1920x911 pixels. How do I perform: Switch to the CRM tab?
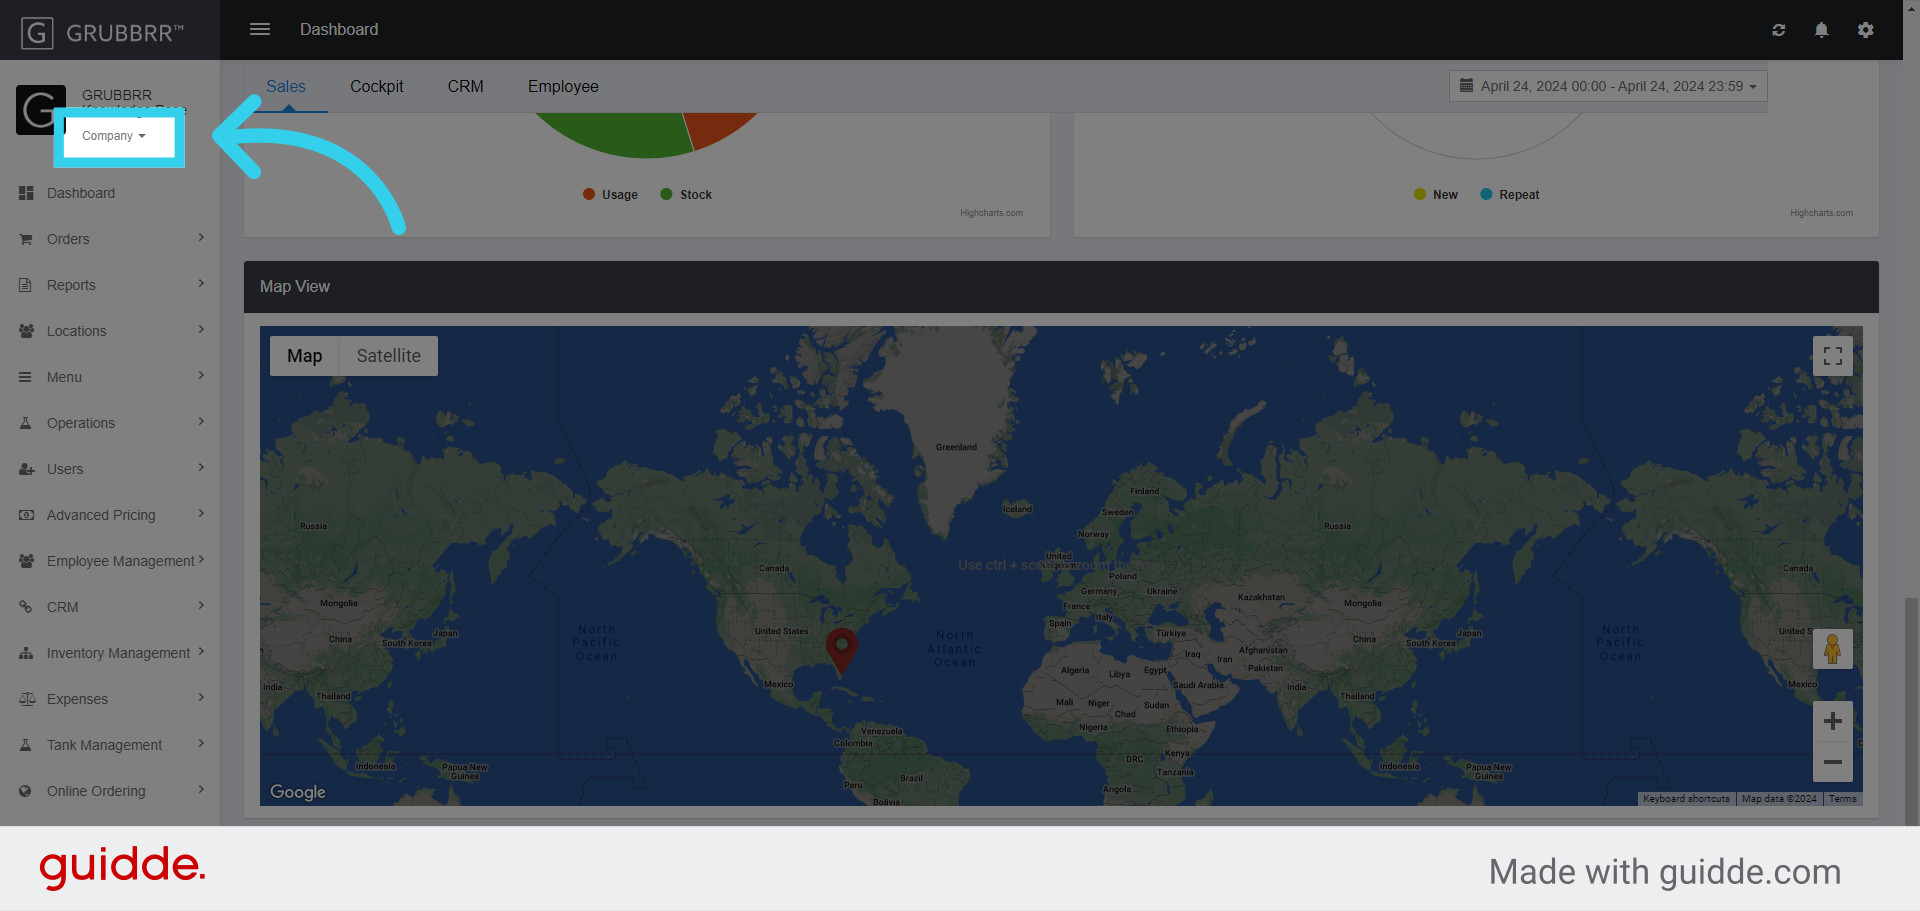(x=466, y=87)
